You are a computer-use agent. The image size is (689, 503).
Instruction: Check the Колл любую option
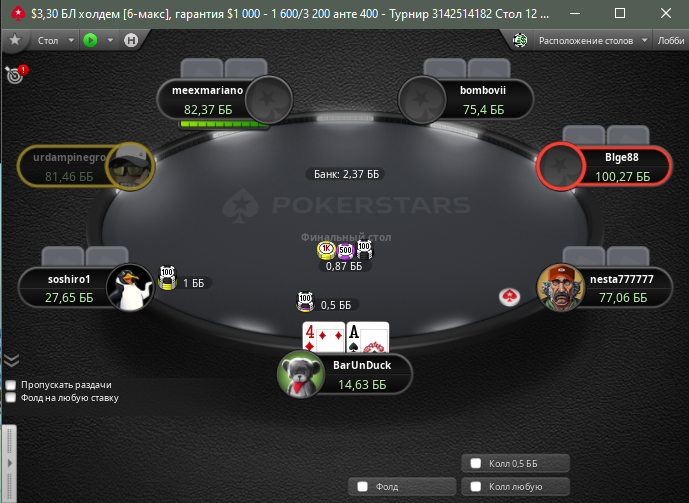pyautogui.click(x=515, y=487)
